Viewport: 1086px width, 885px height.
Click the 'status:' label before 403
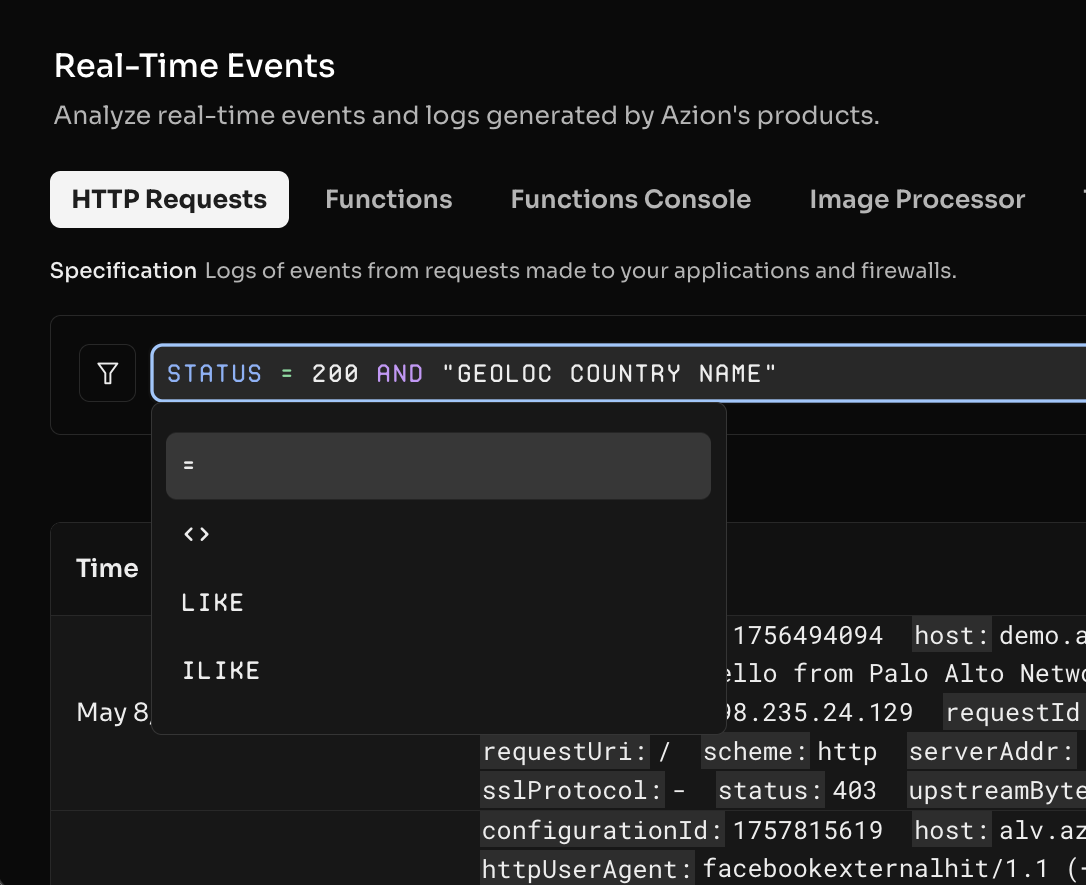coord(770,790)
